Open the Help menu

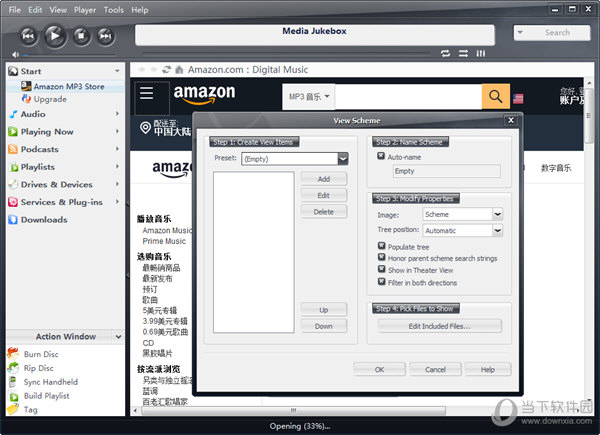tap(140, 10)
